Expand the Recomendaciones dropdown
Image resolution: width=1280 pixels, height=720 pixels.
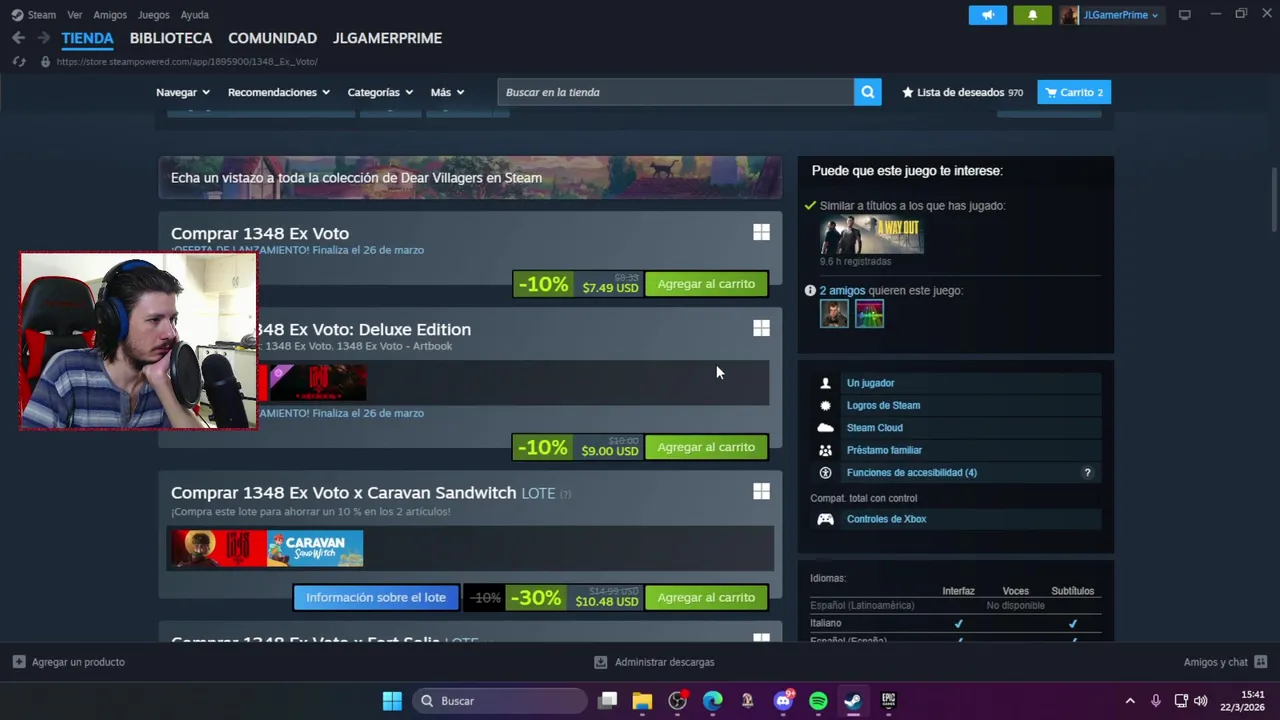279,92
